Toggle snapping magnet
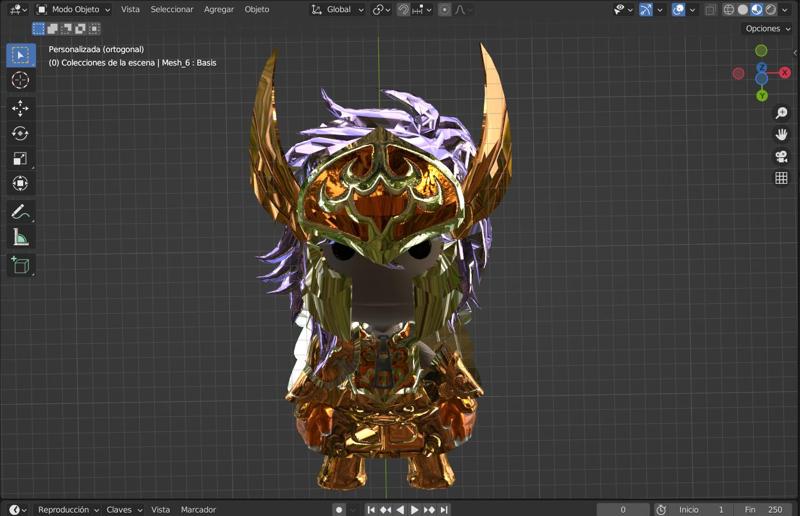 click(x=403, y=9)
